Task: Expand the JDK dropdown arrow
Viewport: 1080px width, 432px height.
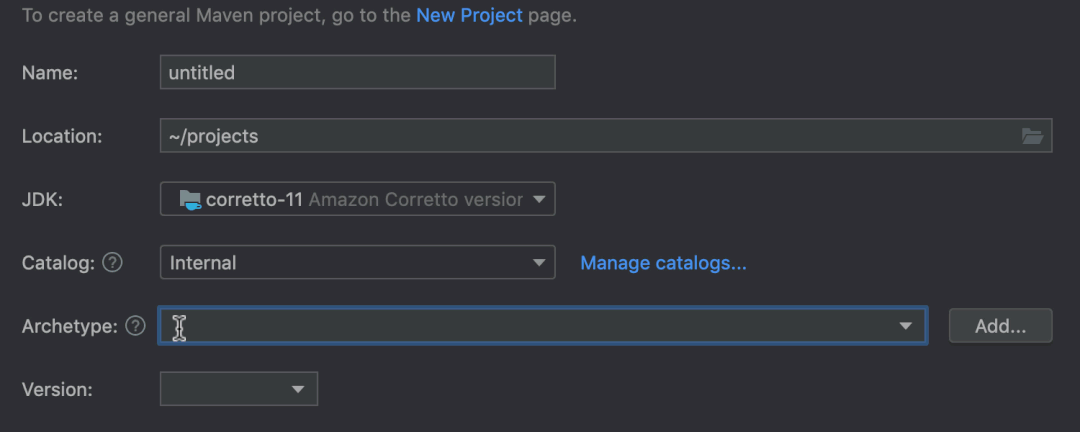Action: pos(539,199)
